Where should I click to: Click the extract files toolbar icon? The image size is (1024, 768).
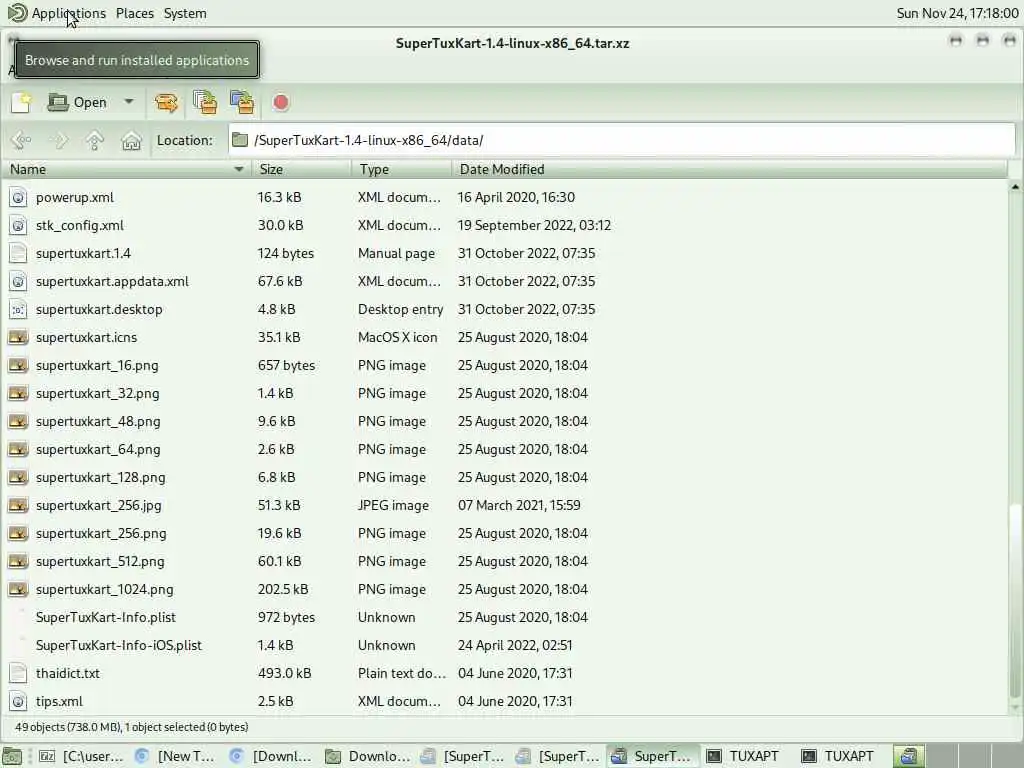(x=166, y=103)
